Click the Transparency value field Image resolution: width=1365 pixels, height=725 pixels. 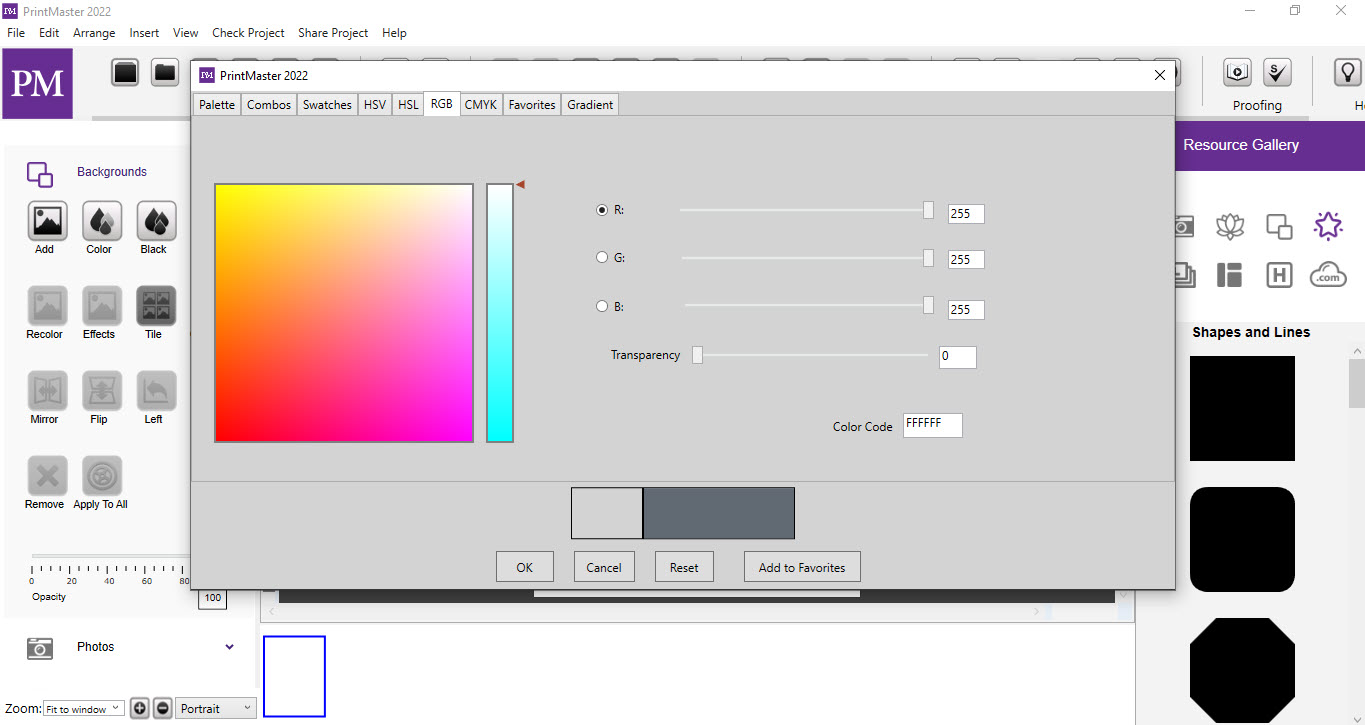coord(958,357)
